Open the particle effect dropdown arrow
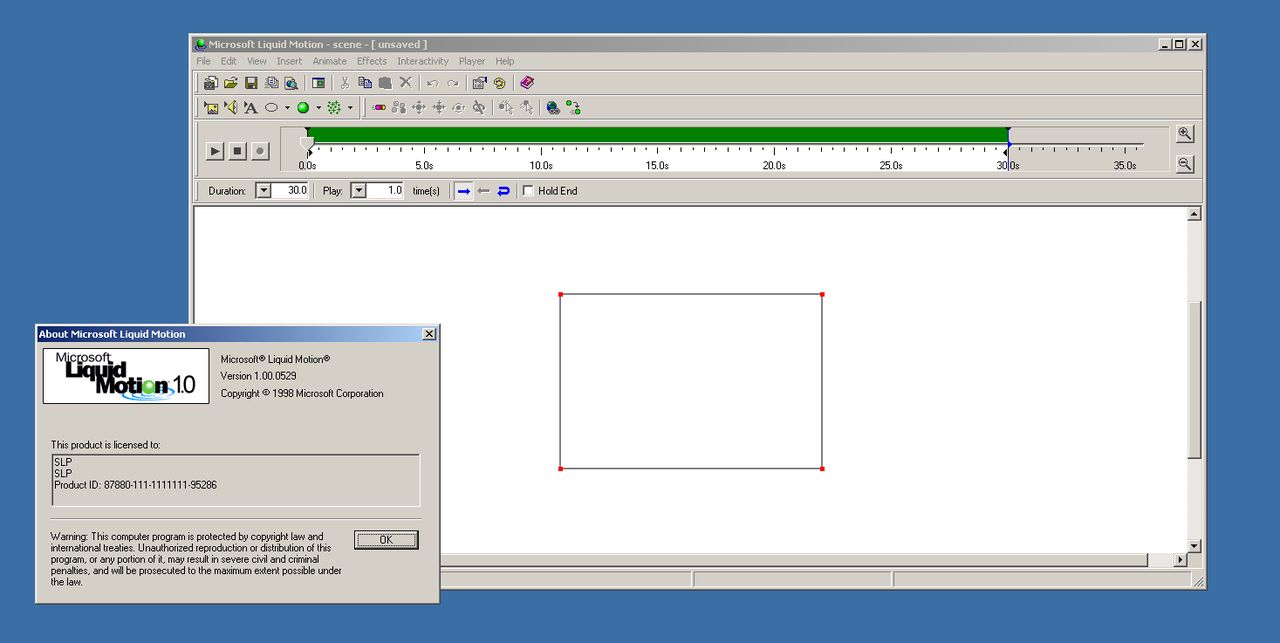The width and height of the screenshot is (1280, 643). pos(350,108)
